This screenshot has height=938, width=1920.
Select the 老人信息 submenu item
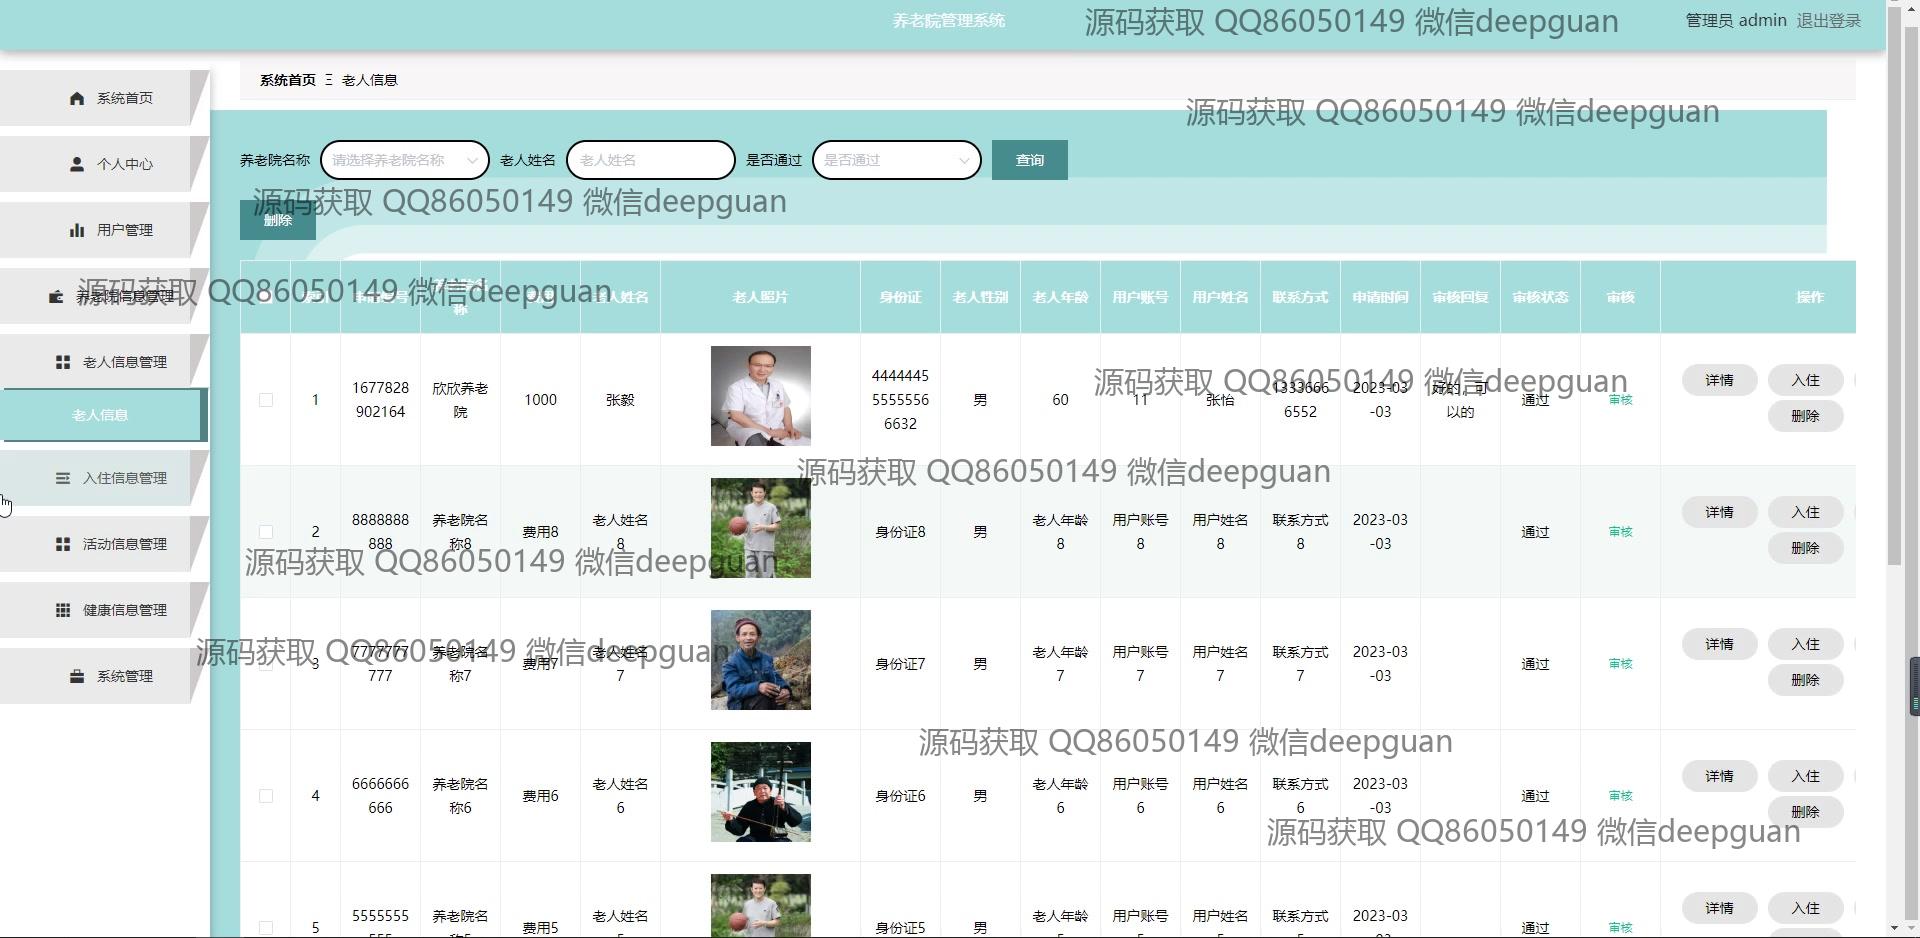coord(100,415)
